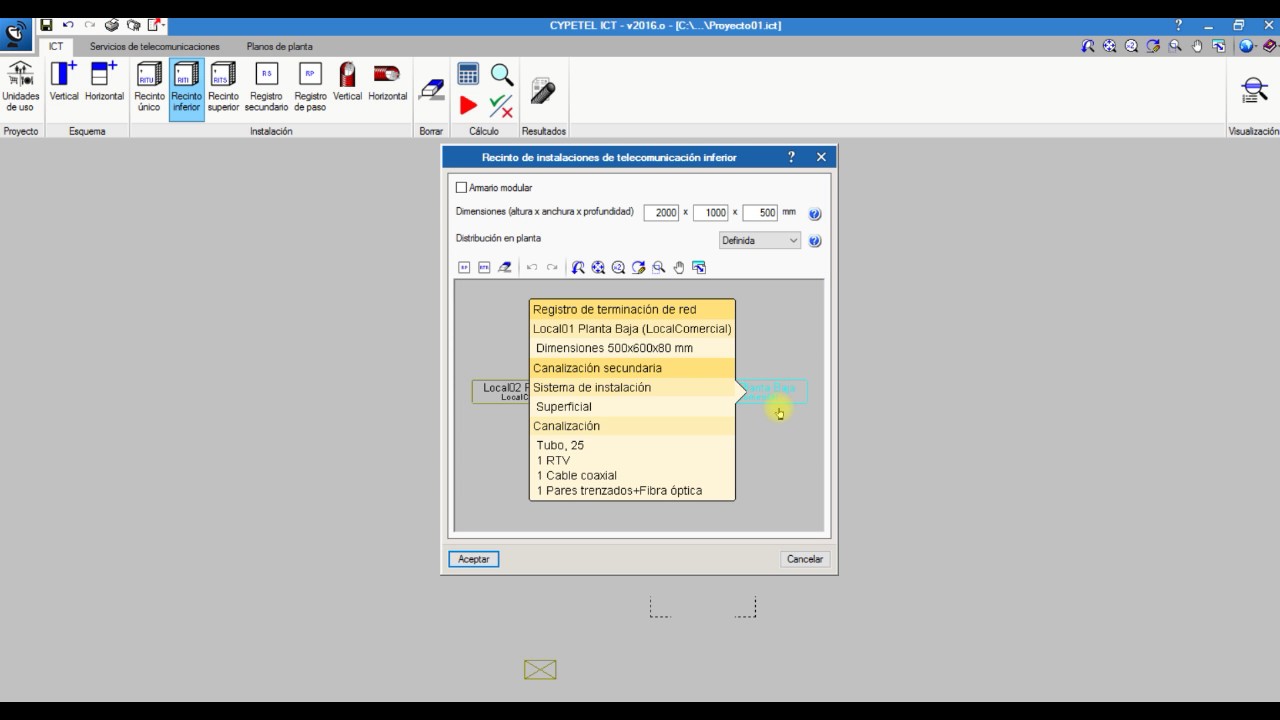Image resolution: width=1280 pixels, height=720 pixels.
Task: Open the check and cross verification icon
Action: tap(501, 105)
